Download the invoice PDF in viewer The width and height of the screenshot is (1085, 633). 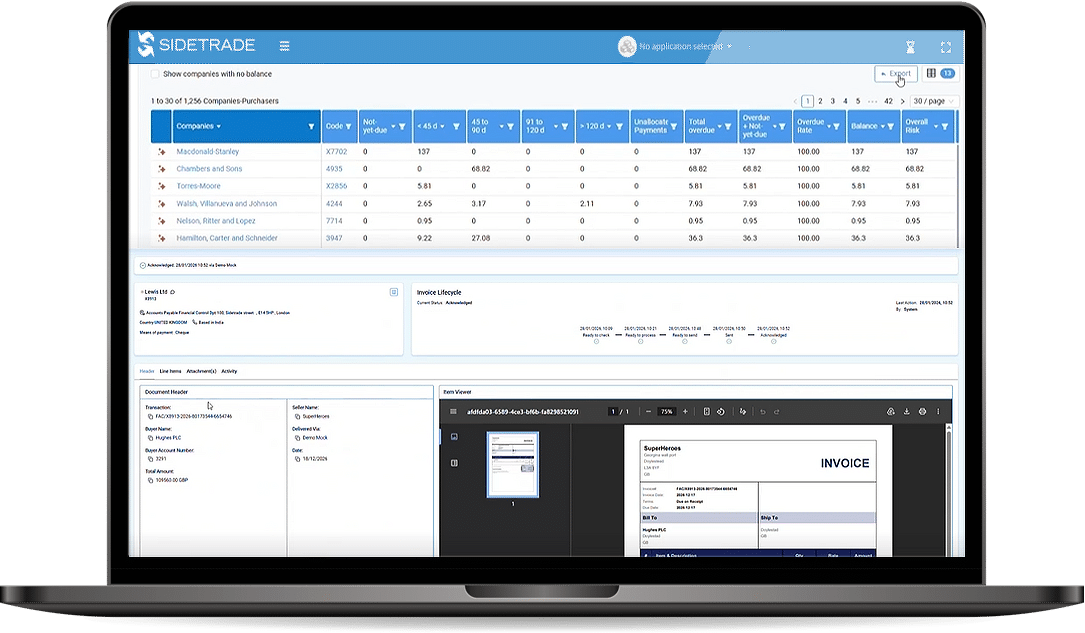click(905, 411)
